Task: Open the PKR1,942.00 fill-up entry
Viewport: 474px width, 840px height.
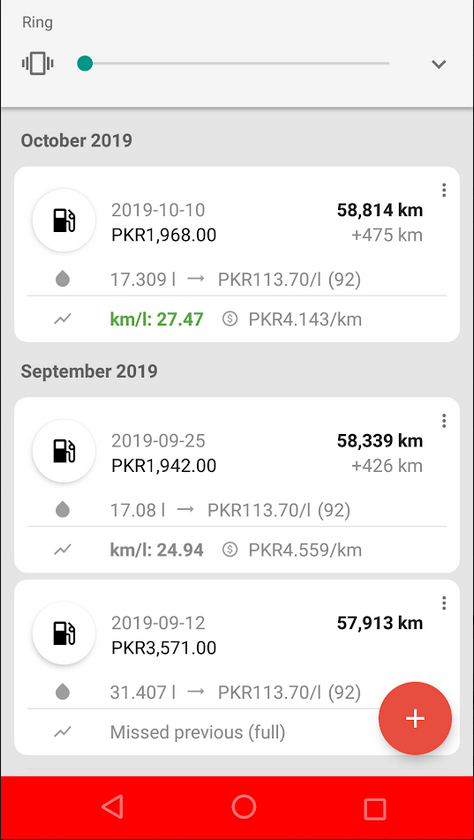Action: [237, 485]
